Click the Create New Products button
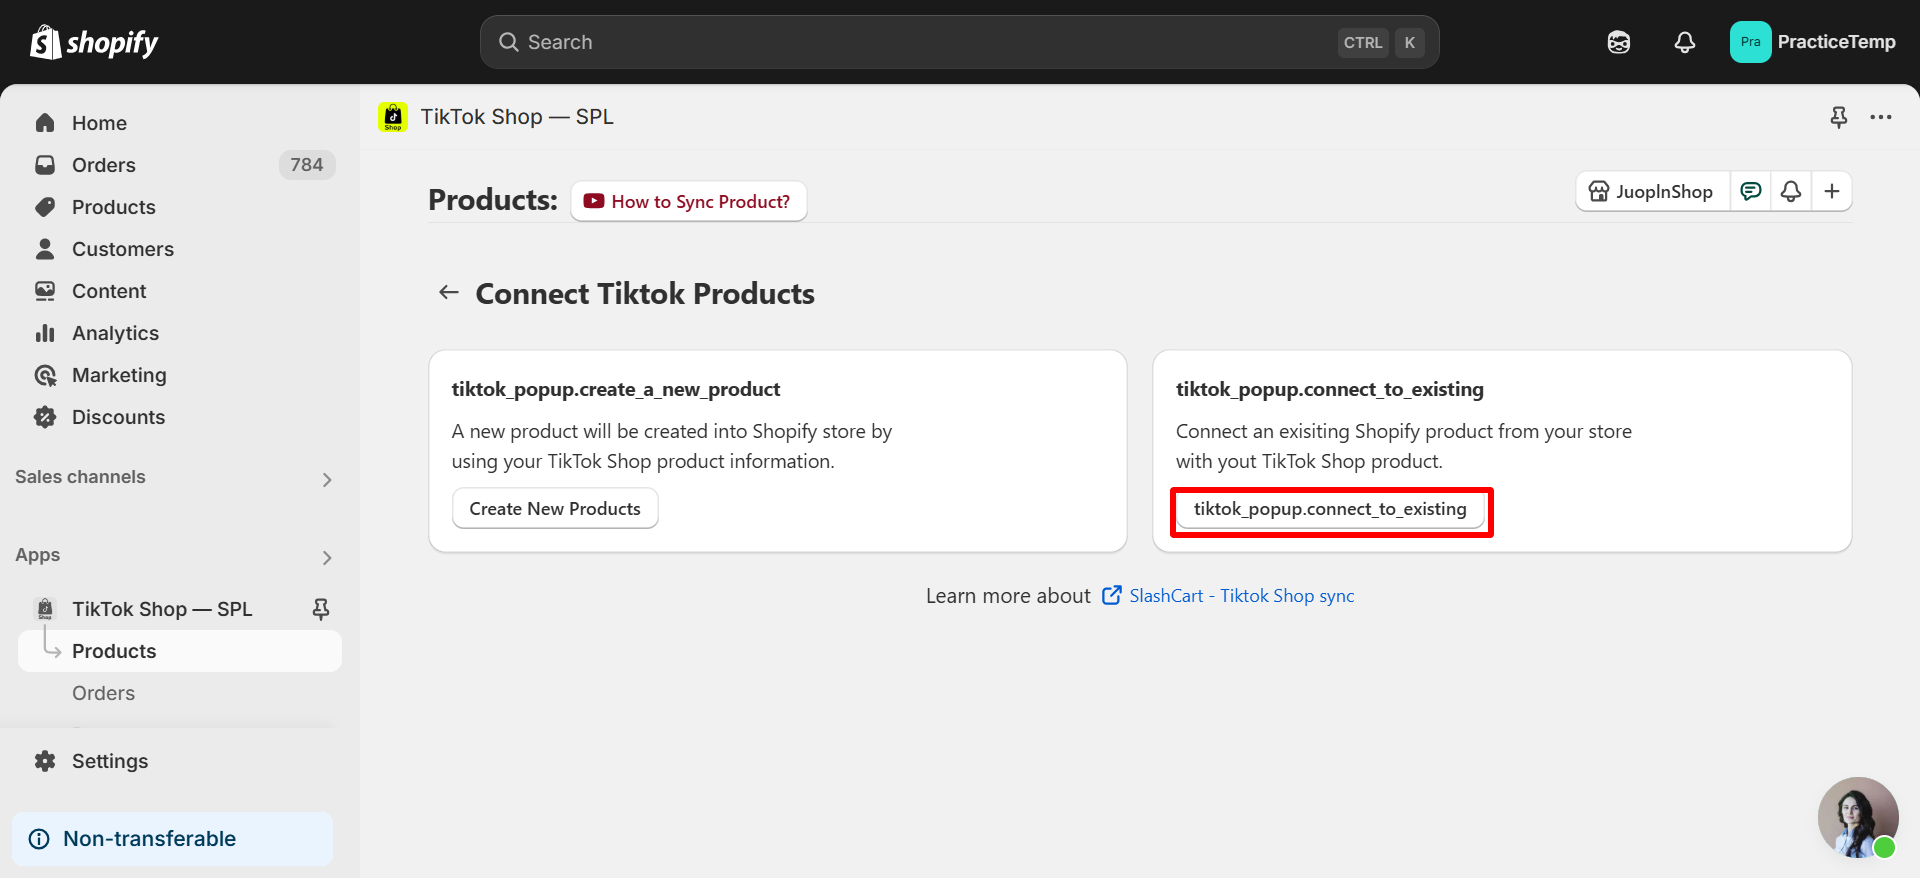This screenshot has width=1920, height=878. click(555, 508)
